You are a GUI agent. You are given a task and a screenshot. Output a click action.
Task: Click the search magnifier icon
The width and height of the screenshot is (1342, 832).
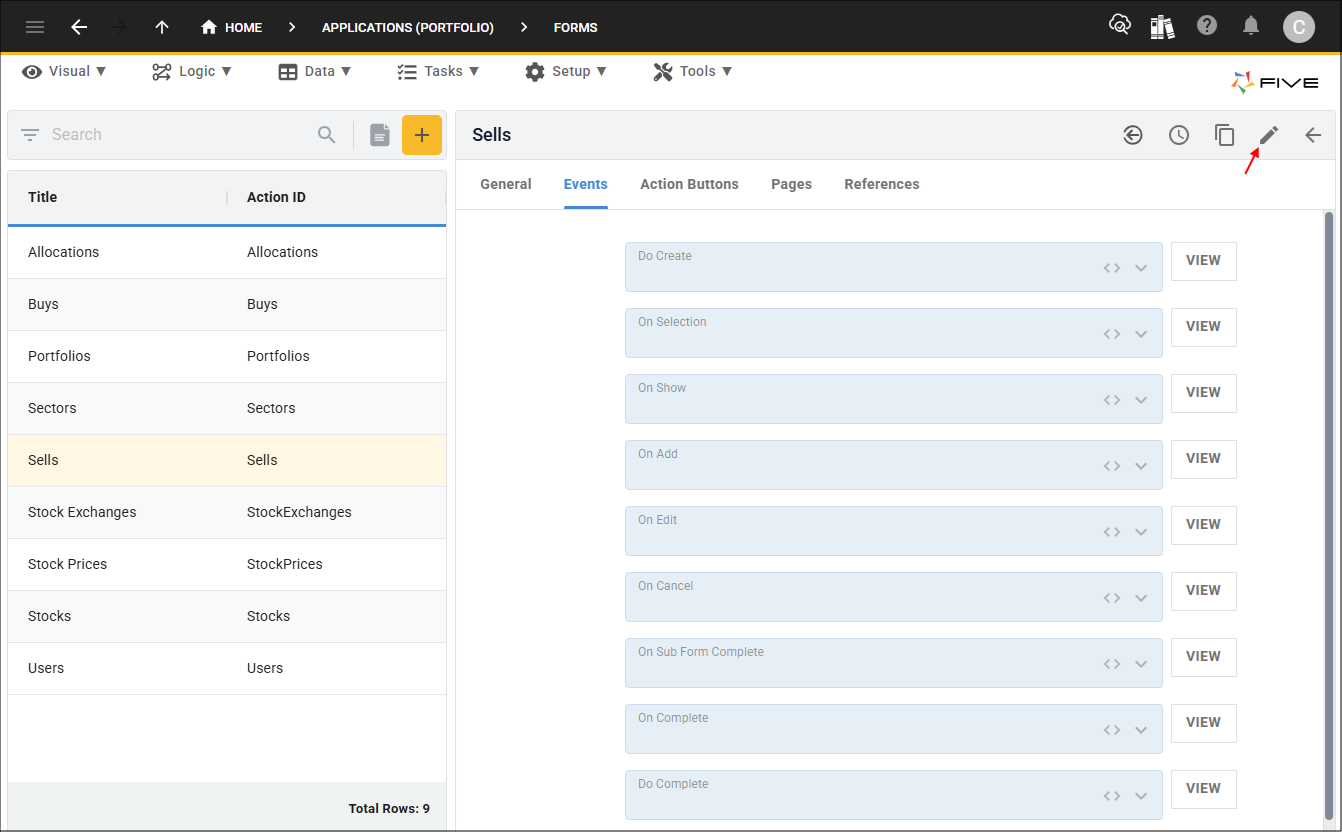point(327,135)
